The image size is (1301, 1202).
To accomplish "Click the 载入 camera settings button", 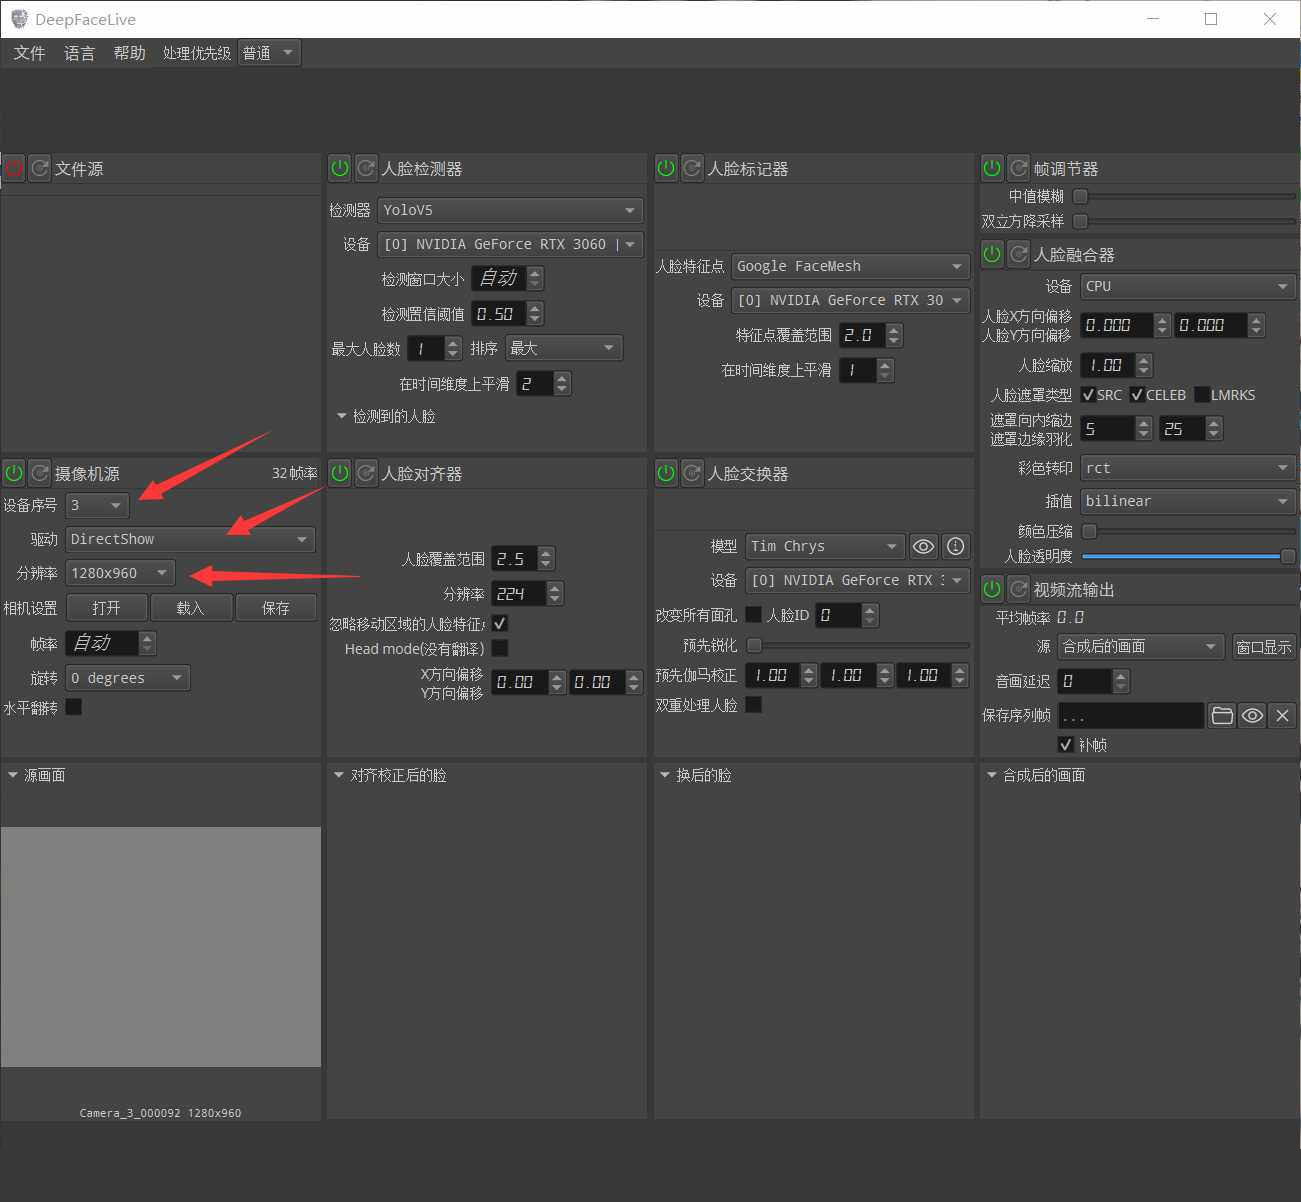I will (x=191, y=608).
